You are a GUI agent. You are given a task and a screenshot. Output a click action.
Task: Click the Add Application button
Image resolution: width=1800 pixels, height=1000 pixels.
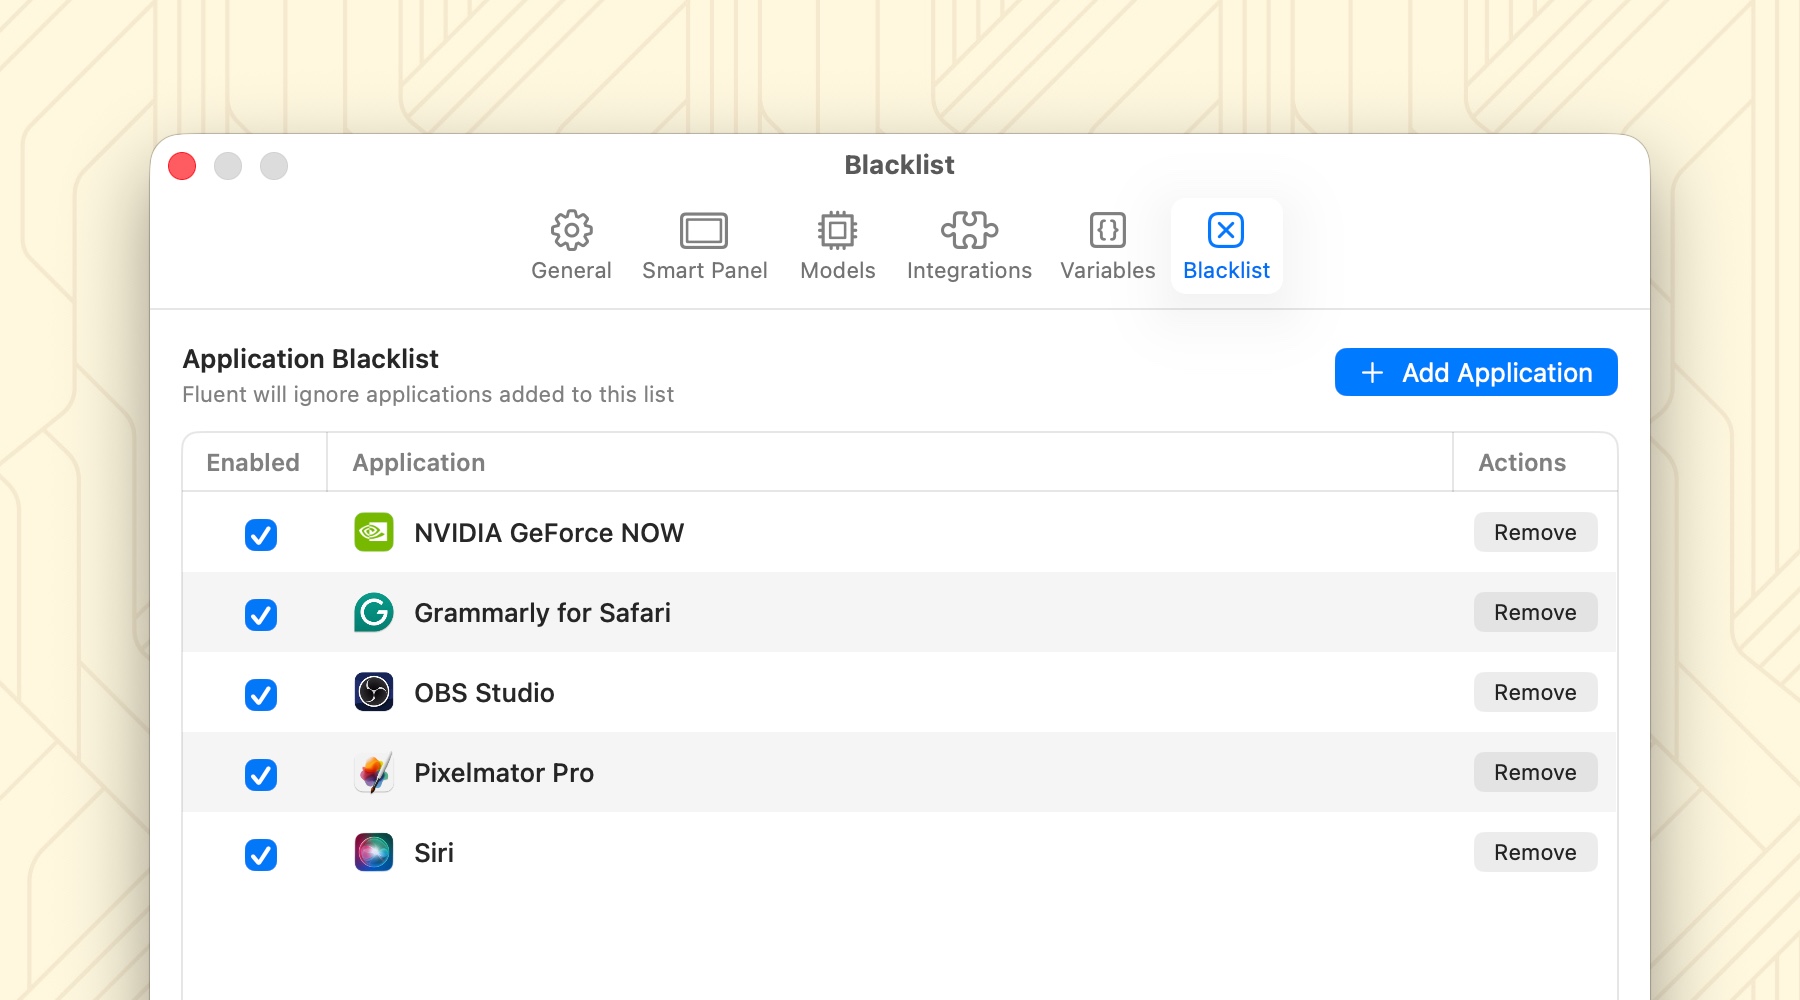click(1475, 372)
